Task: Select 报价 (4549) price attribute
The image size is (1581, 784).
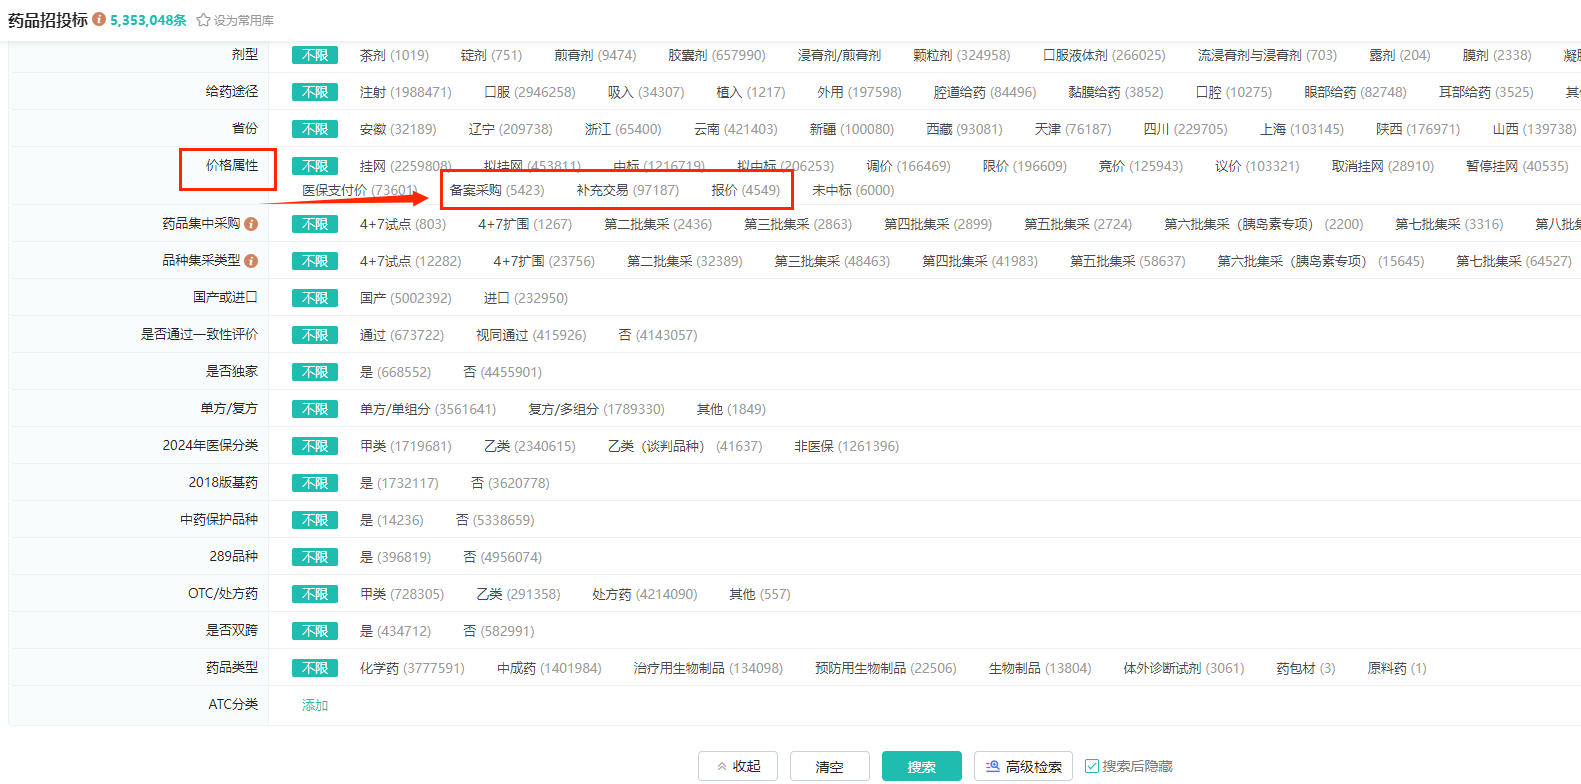Action: (x=746, y=190)
